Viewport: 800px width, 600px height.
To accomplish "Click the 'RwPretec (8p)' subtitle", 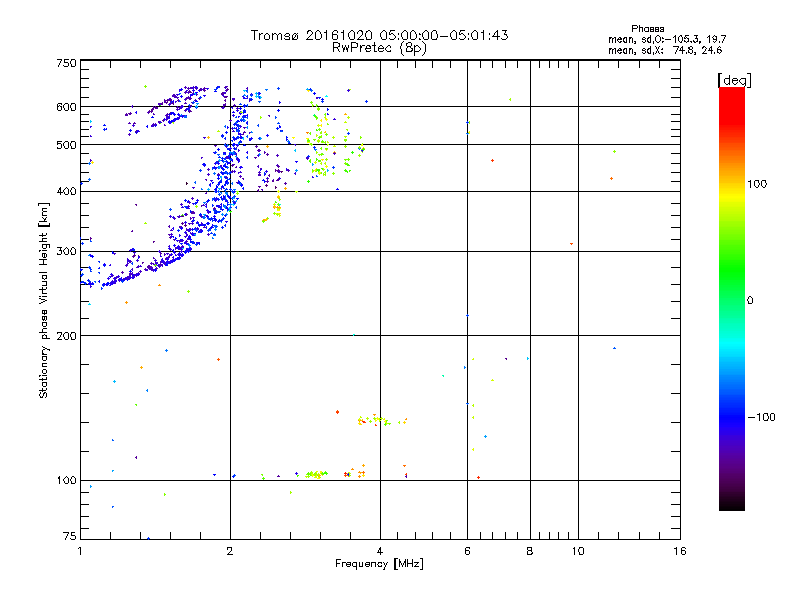I will tap(379, 48).
